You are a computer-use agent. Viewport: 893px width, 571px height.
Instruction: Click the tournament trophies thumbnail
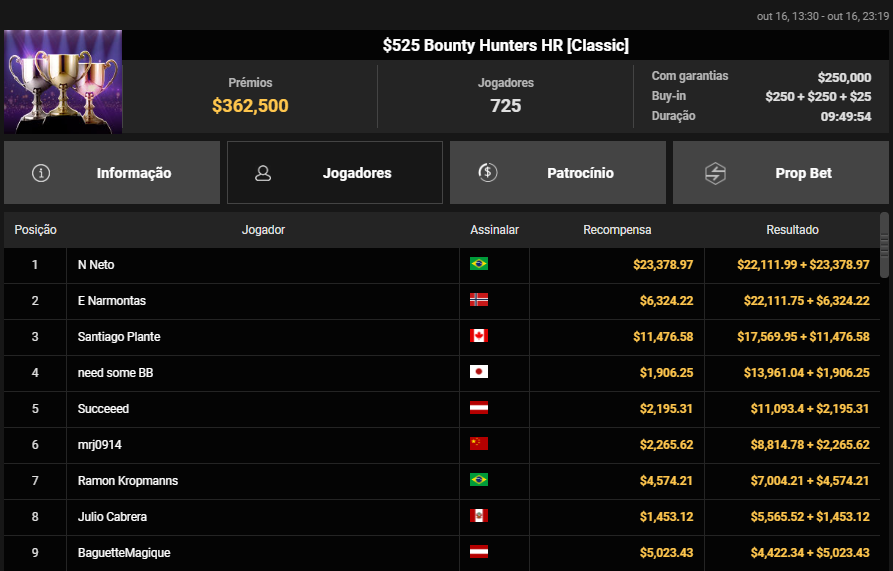pos(63,81)
